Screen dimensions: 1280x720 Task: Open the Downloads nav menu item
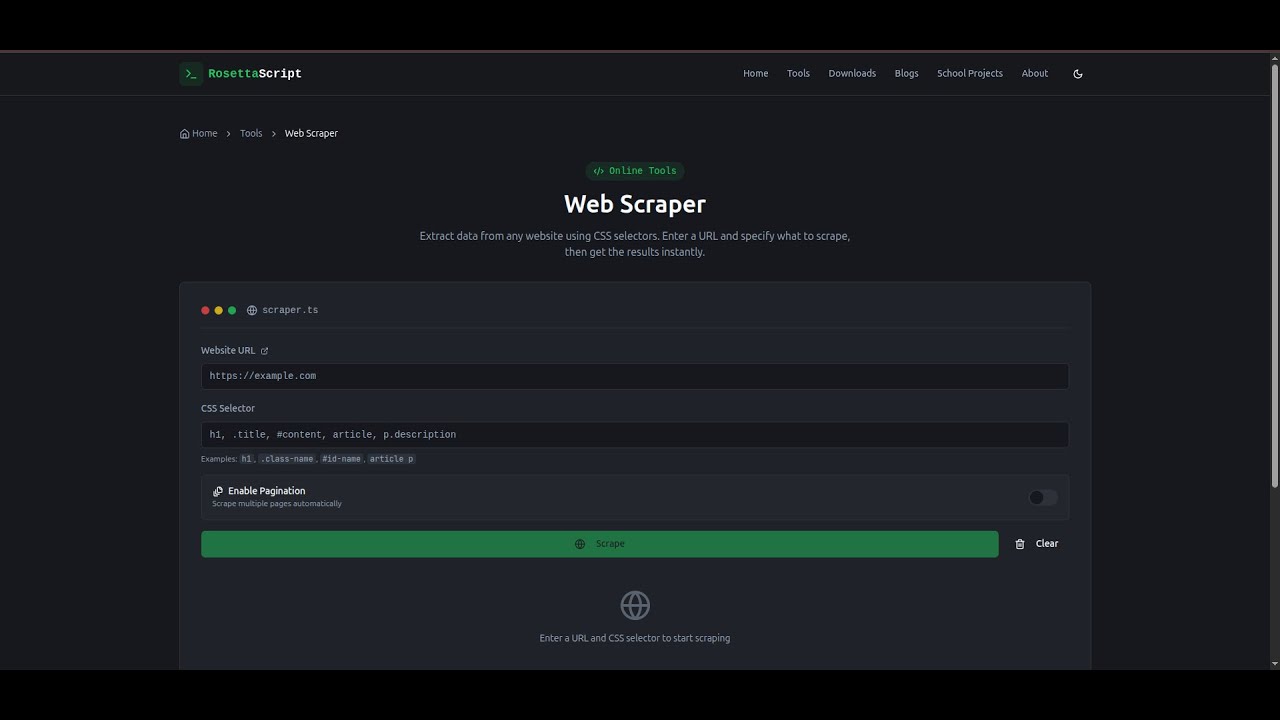point(852,74)
